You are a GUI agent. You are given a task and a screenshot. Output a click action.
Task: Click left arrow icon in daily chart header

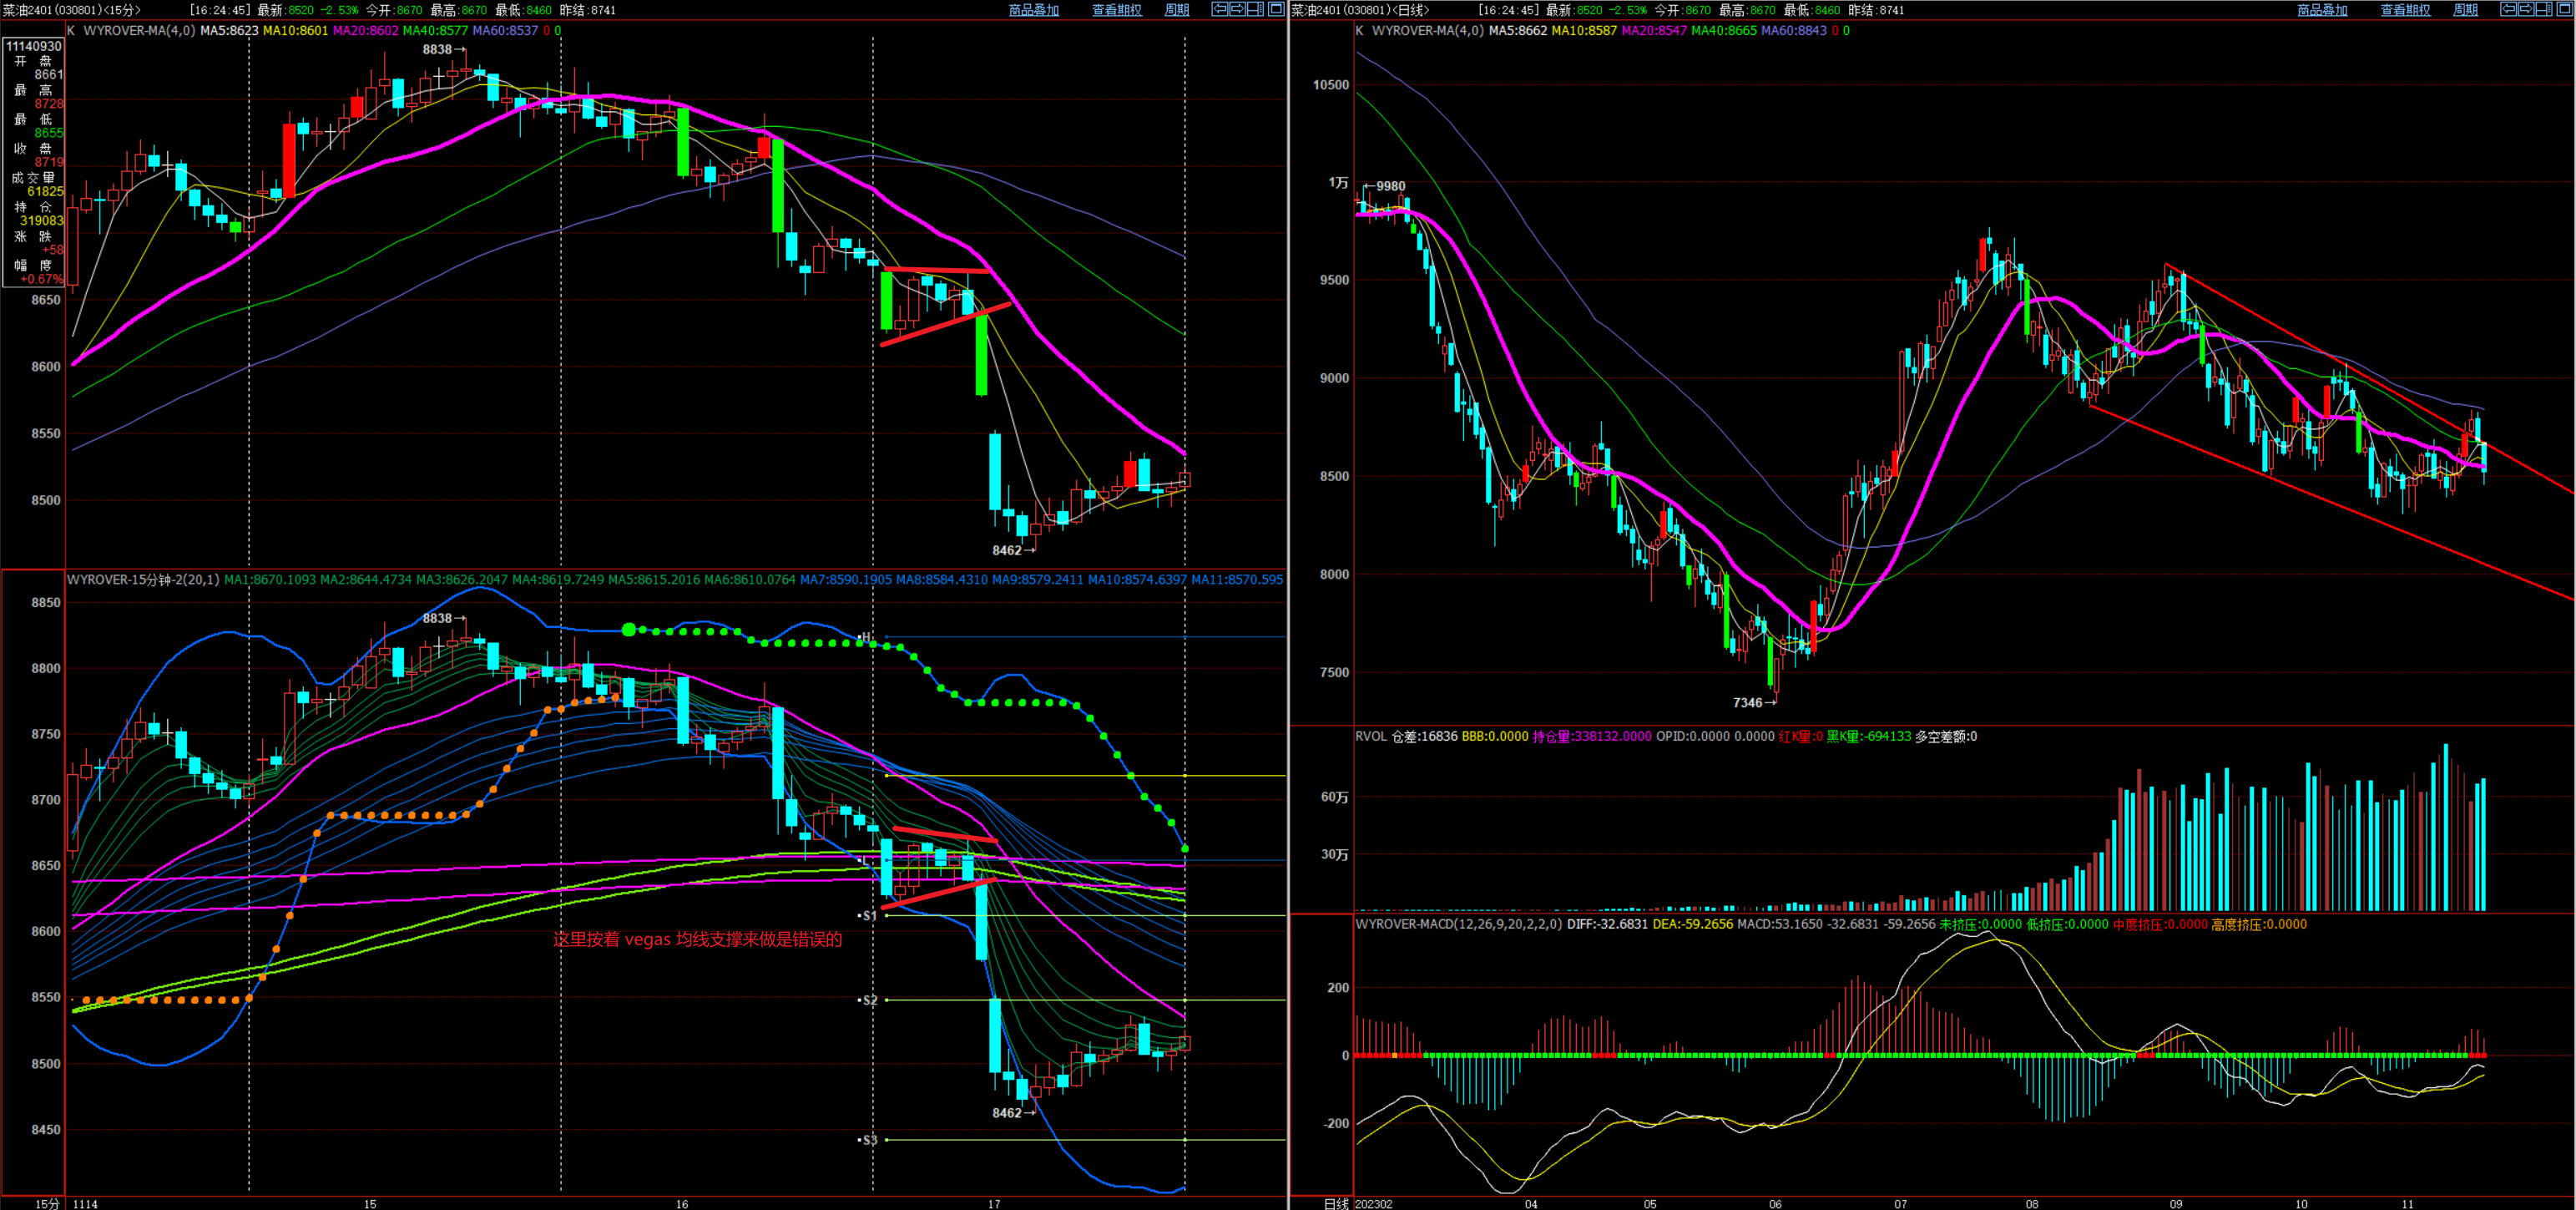(x=2508, y=9)
